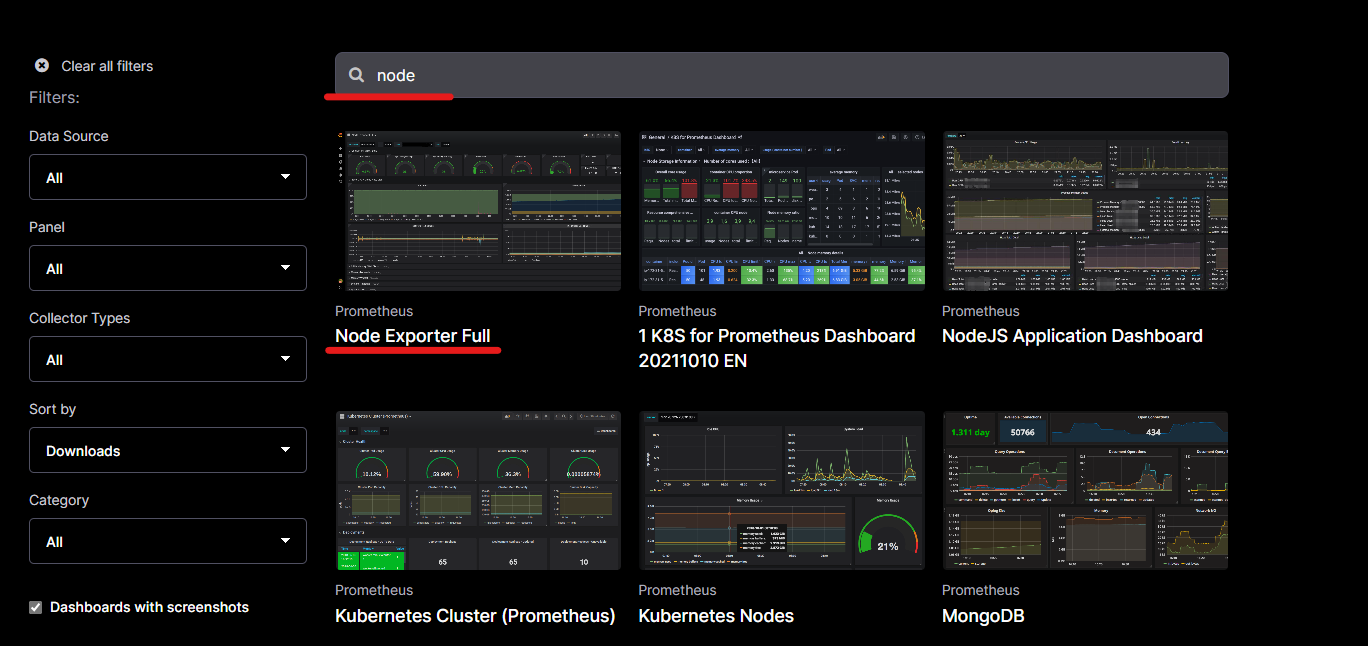The width and height of the screenshot is (1368, 646).
Task: Open the NodeJS Application Dashboard thumbnail
Action: tap(1085, 210)
